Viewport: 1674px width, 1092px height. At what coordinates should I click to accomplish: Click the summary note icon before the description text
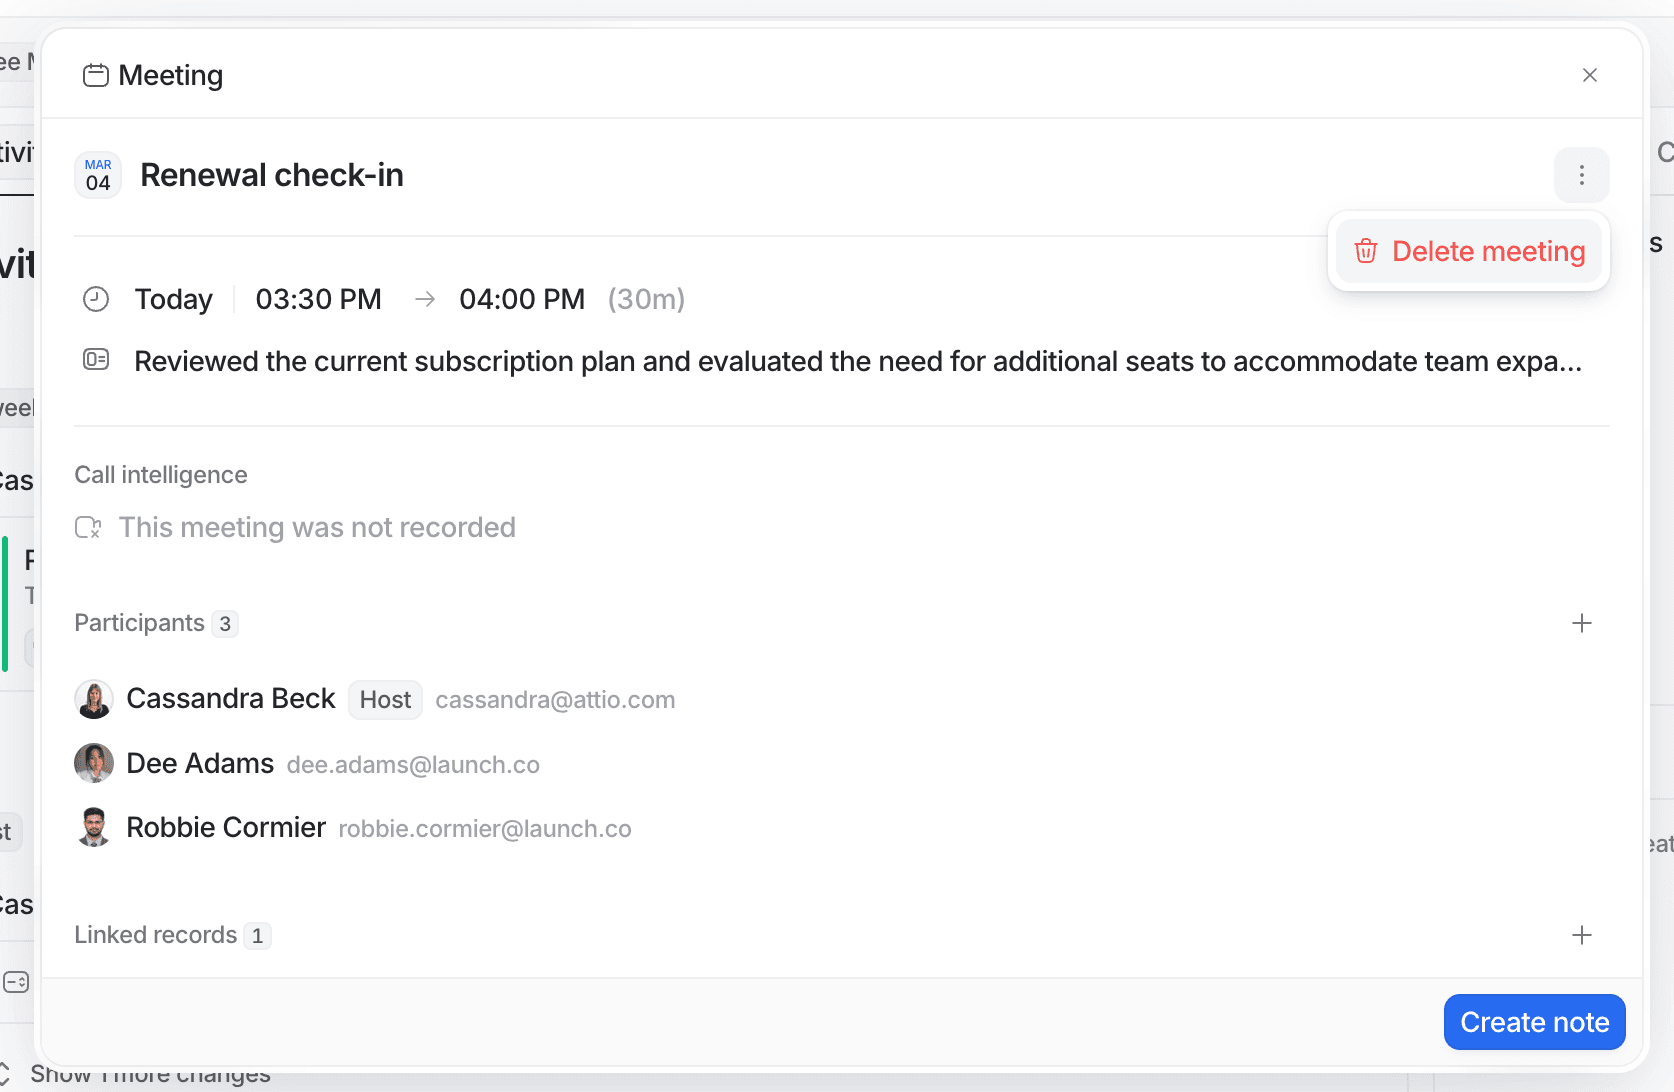(96, 360)
